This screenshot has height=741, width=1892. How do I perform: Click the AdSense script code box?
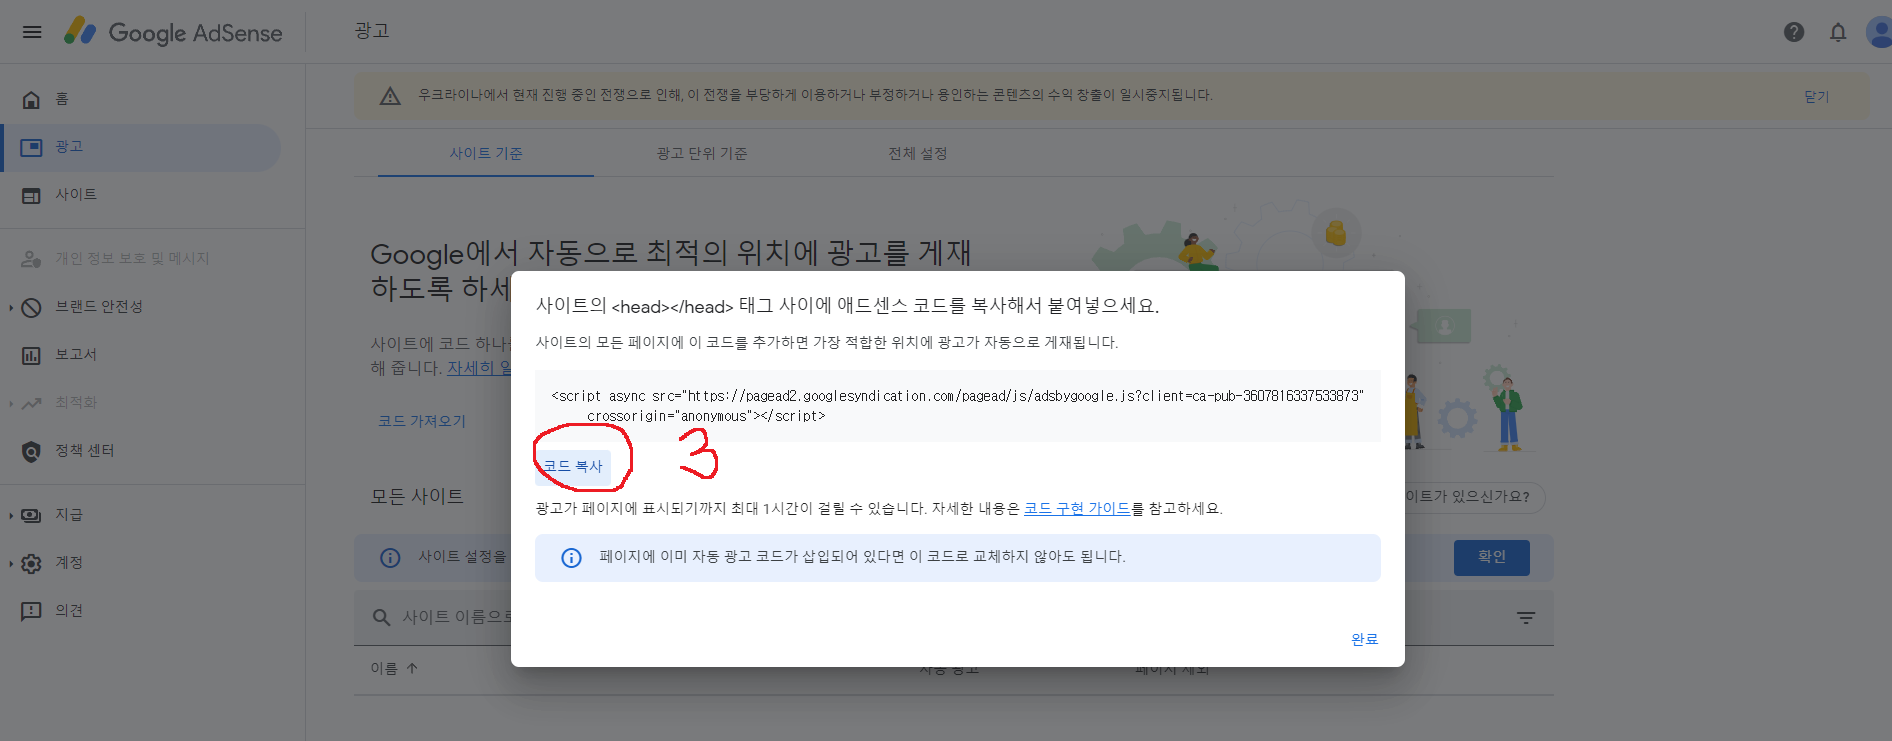[x=958, y=406]
